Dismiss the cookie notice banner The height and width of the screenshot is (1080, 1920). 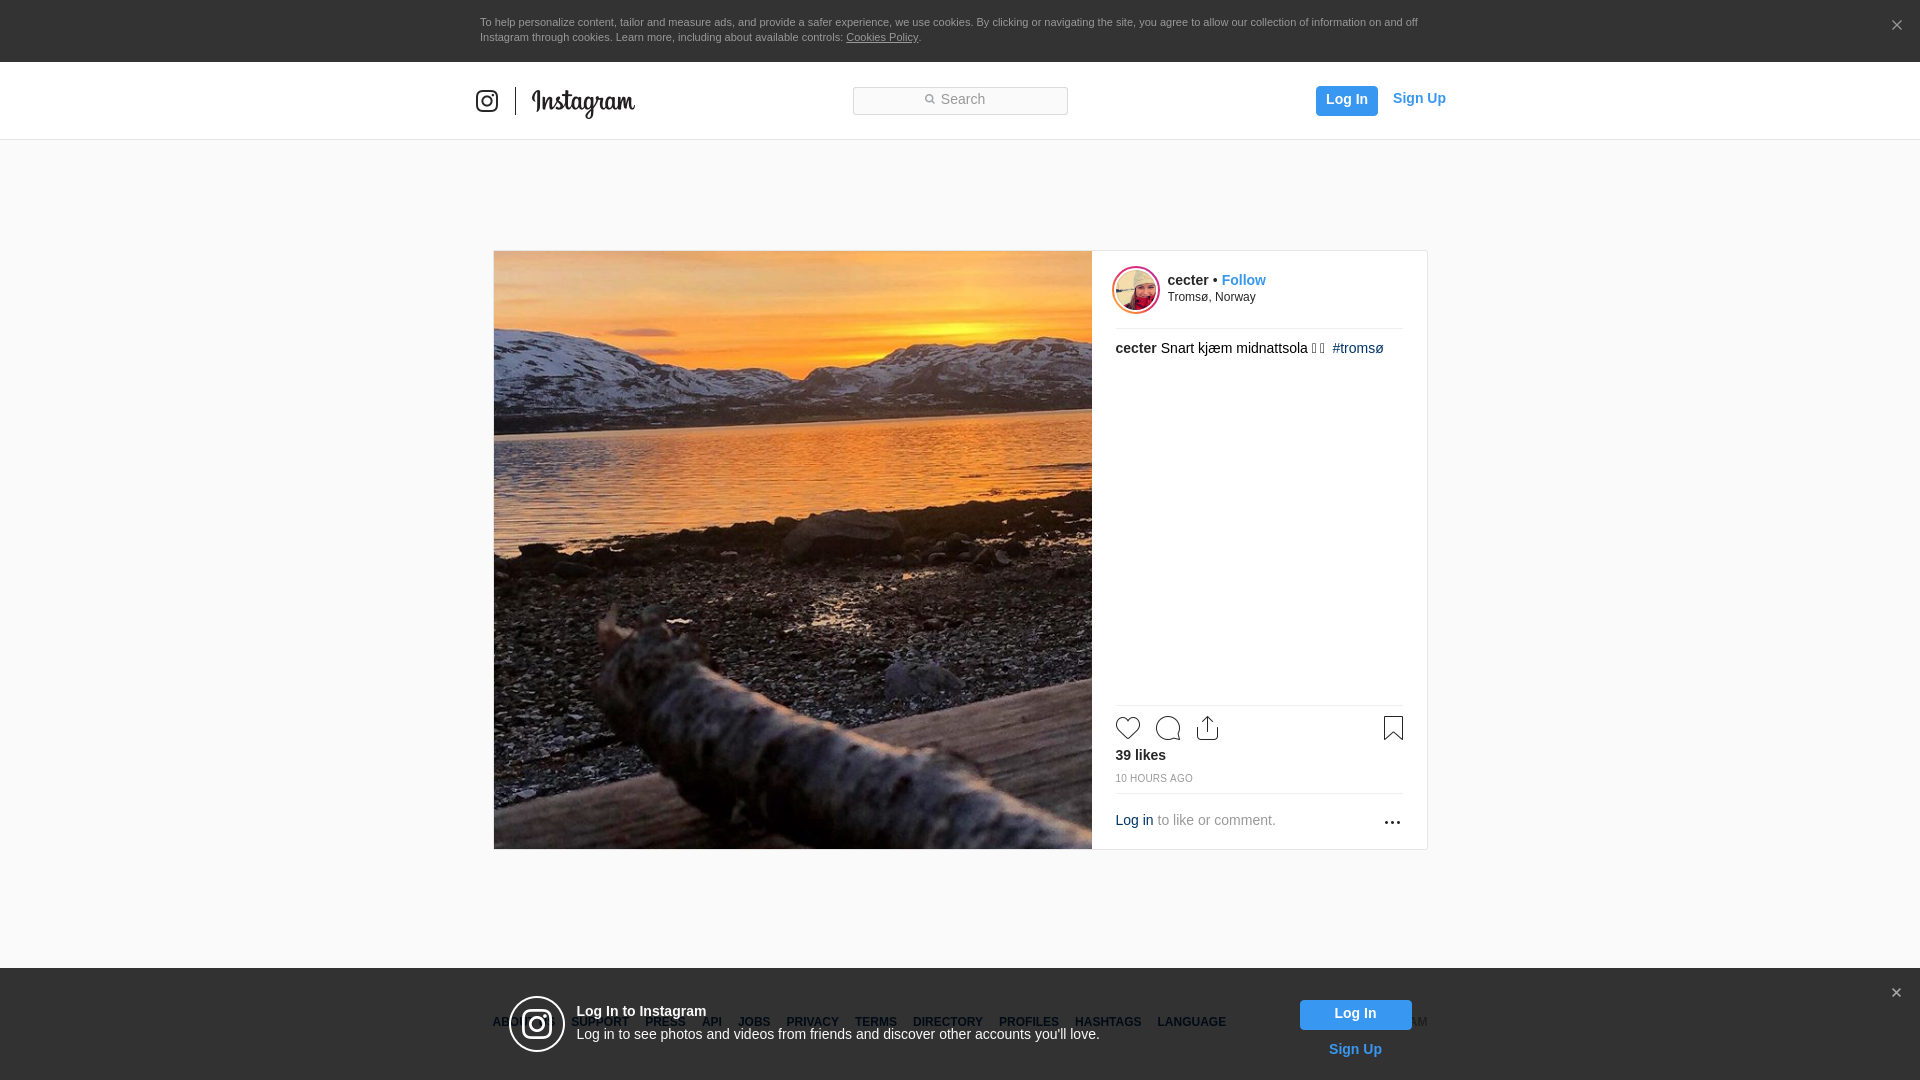tap(1896, 26)
